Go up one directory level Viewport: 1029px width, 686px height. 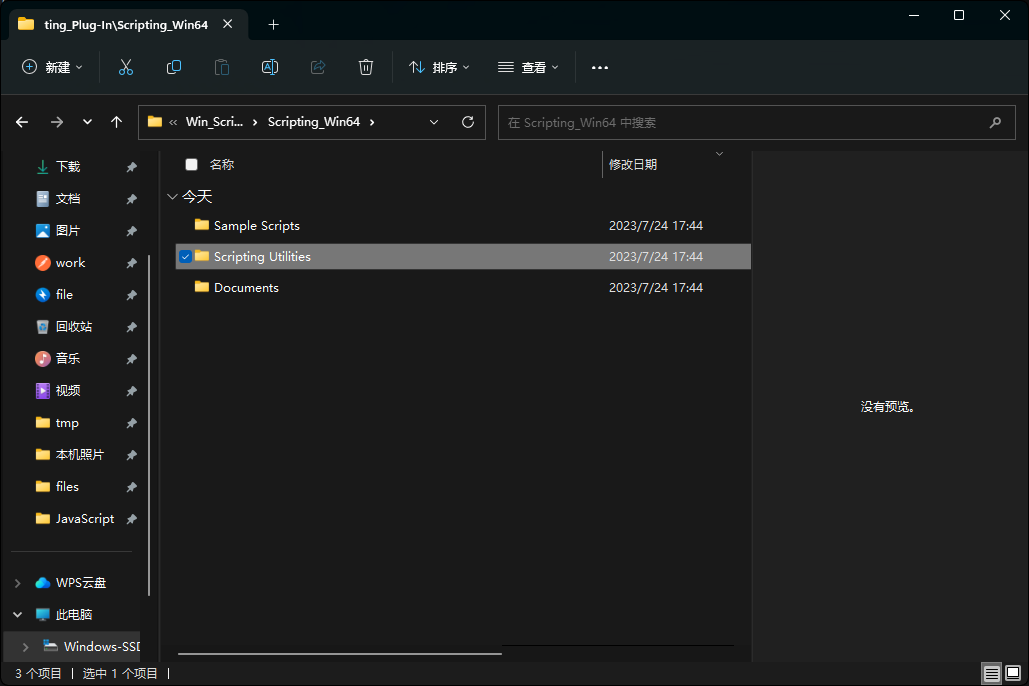click(117, 122)
